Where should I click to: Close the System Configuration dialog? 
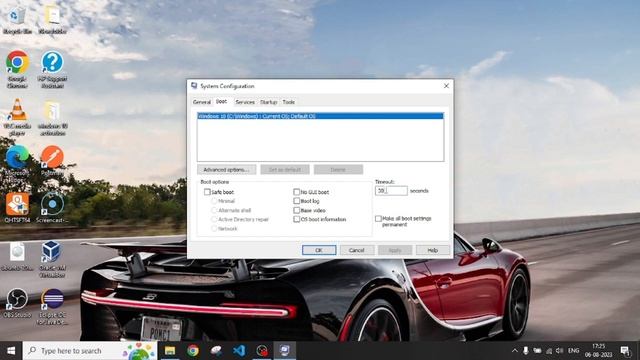pyautogui.click(x=446, y=86)
